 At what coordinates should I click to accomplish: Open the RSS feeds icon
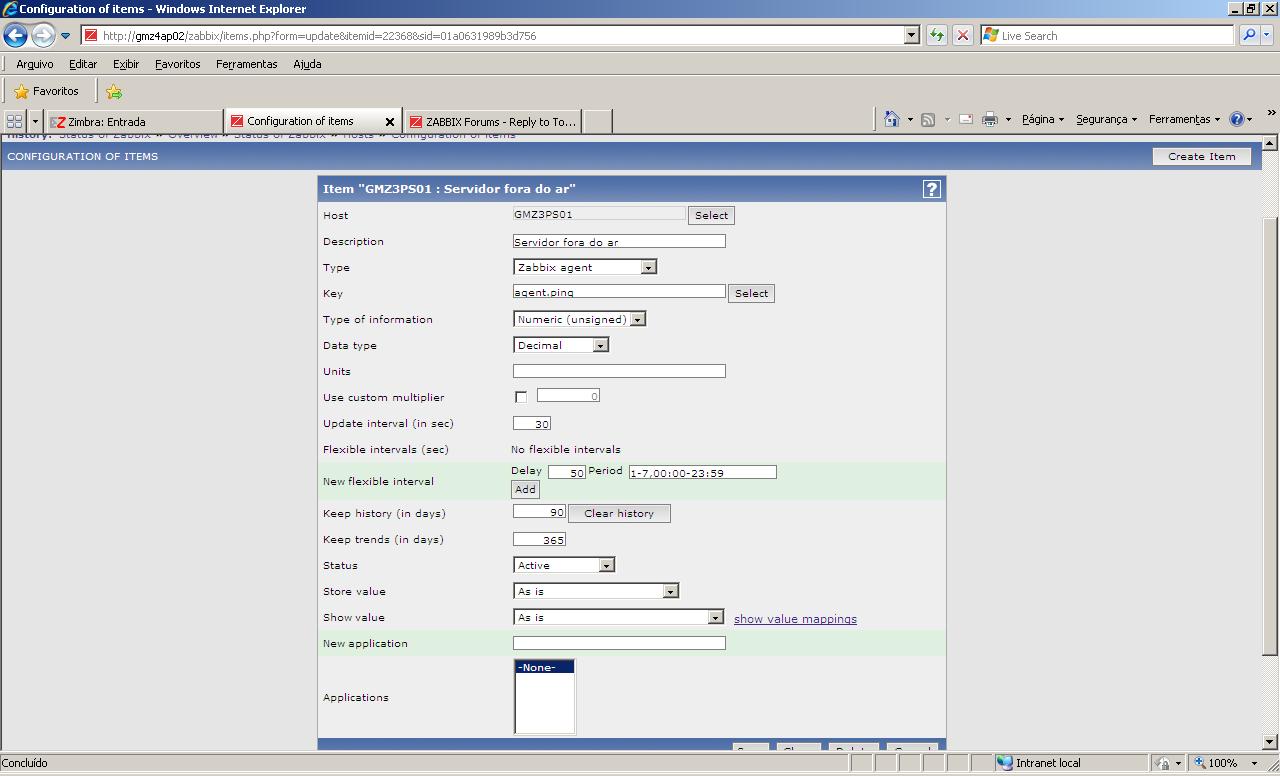tap(928, 120)
